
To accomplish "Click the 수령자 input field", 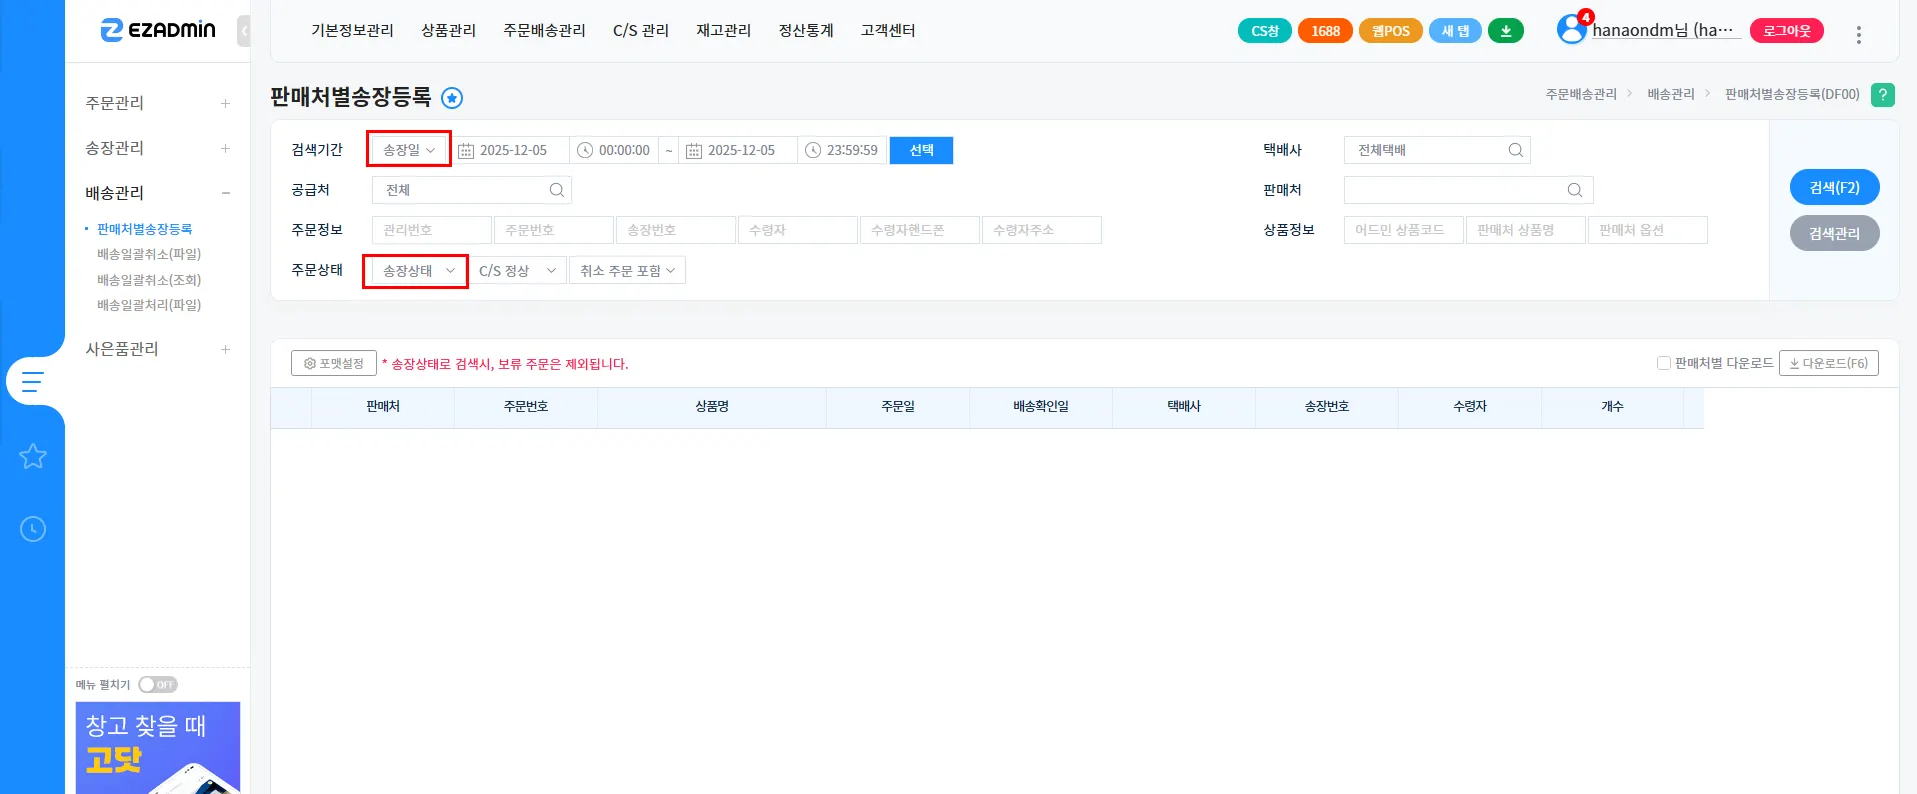I will tap(797, 230).
